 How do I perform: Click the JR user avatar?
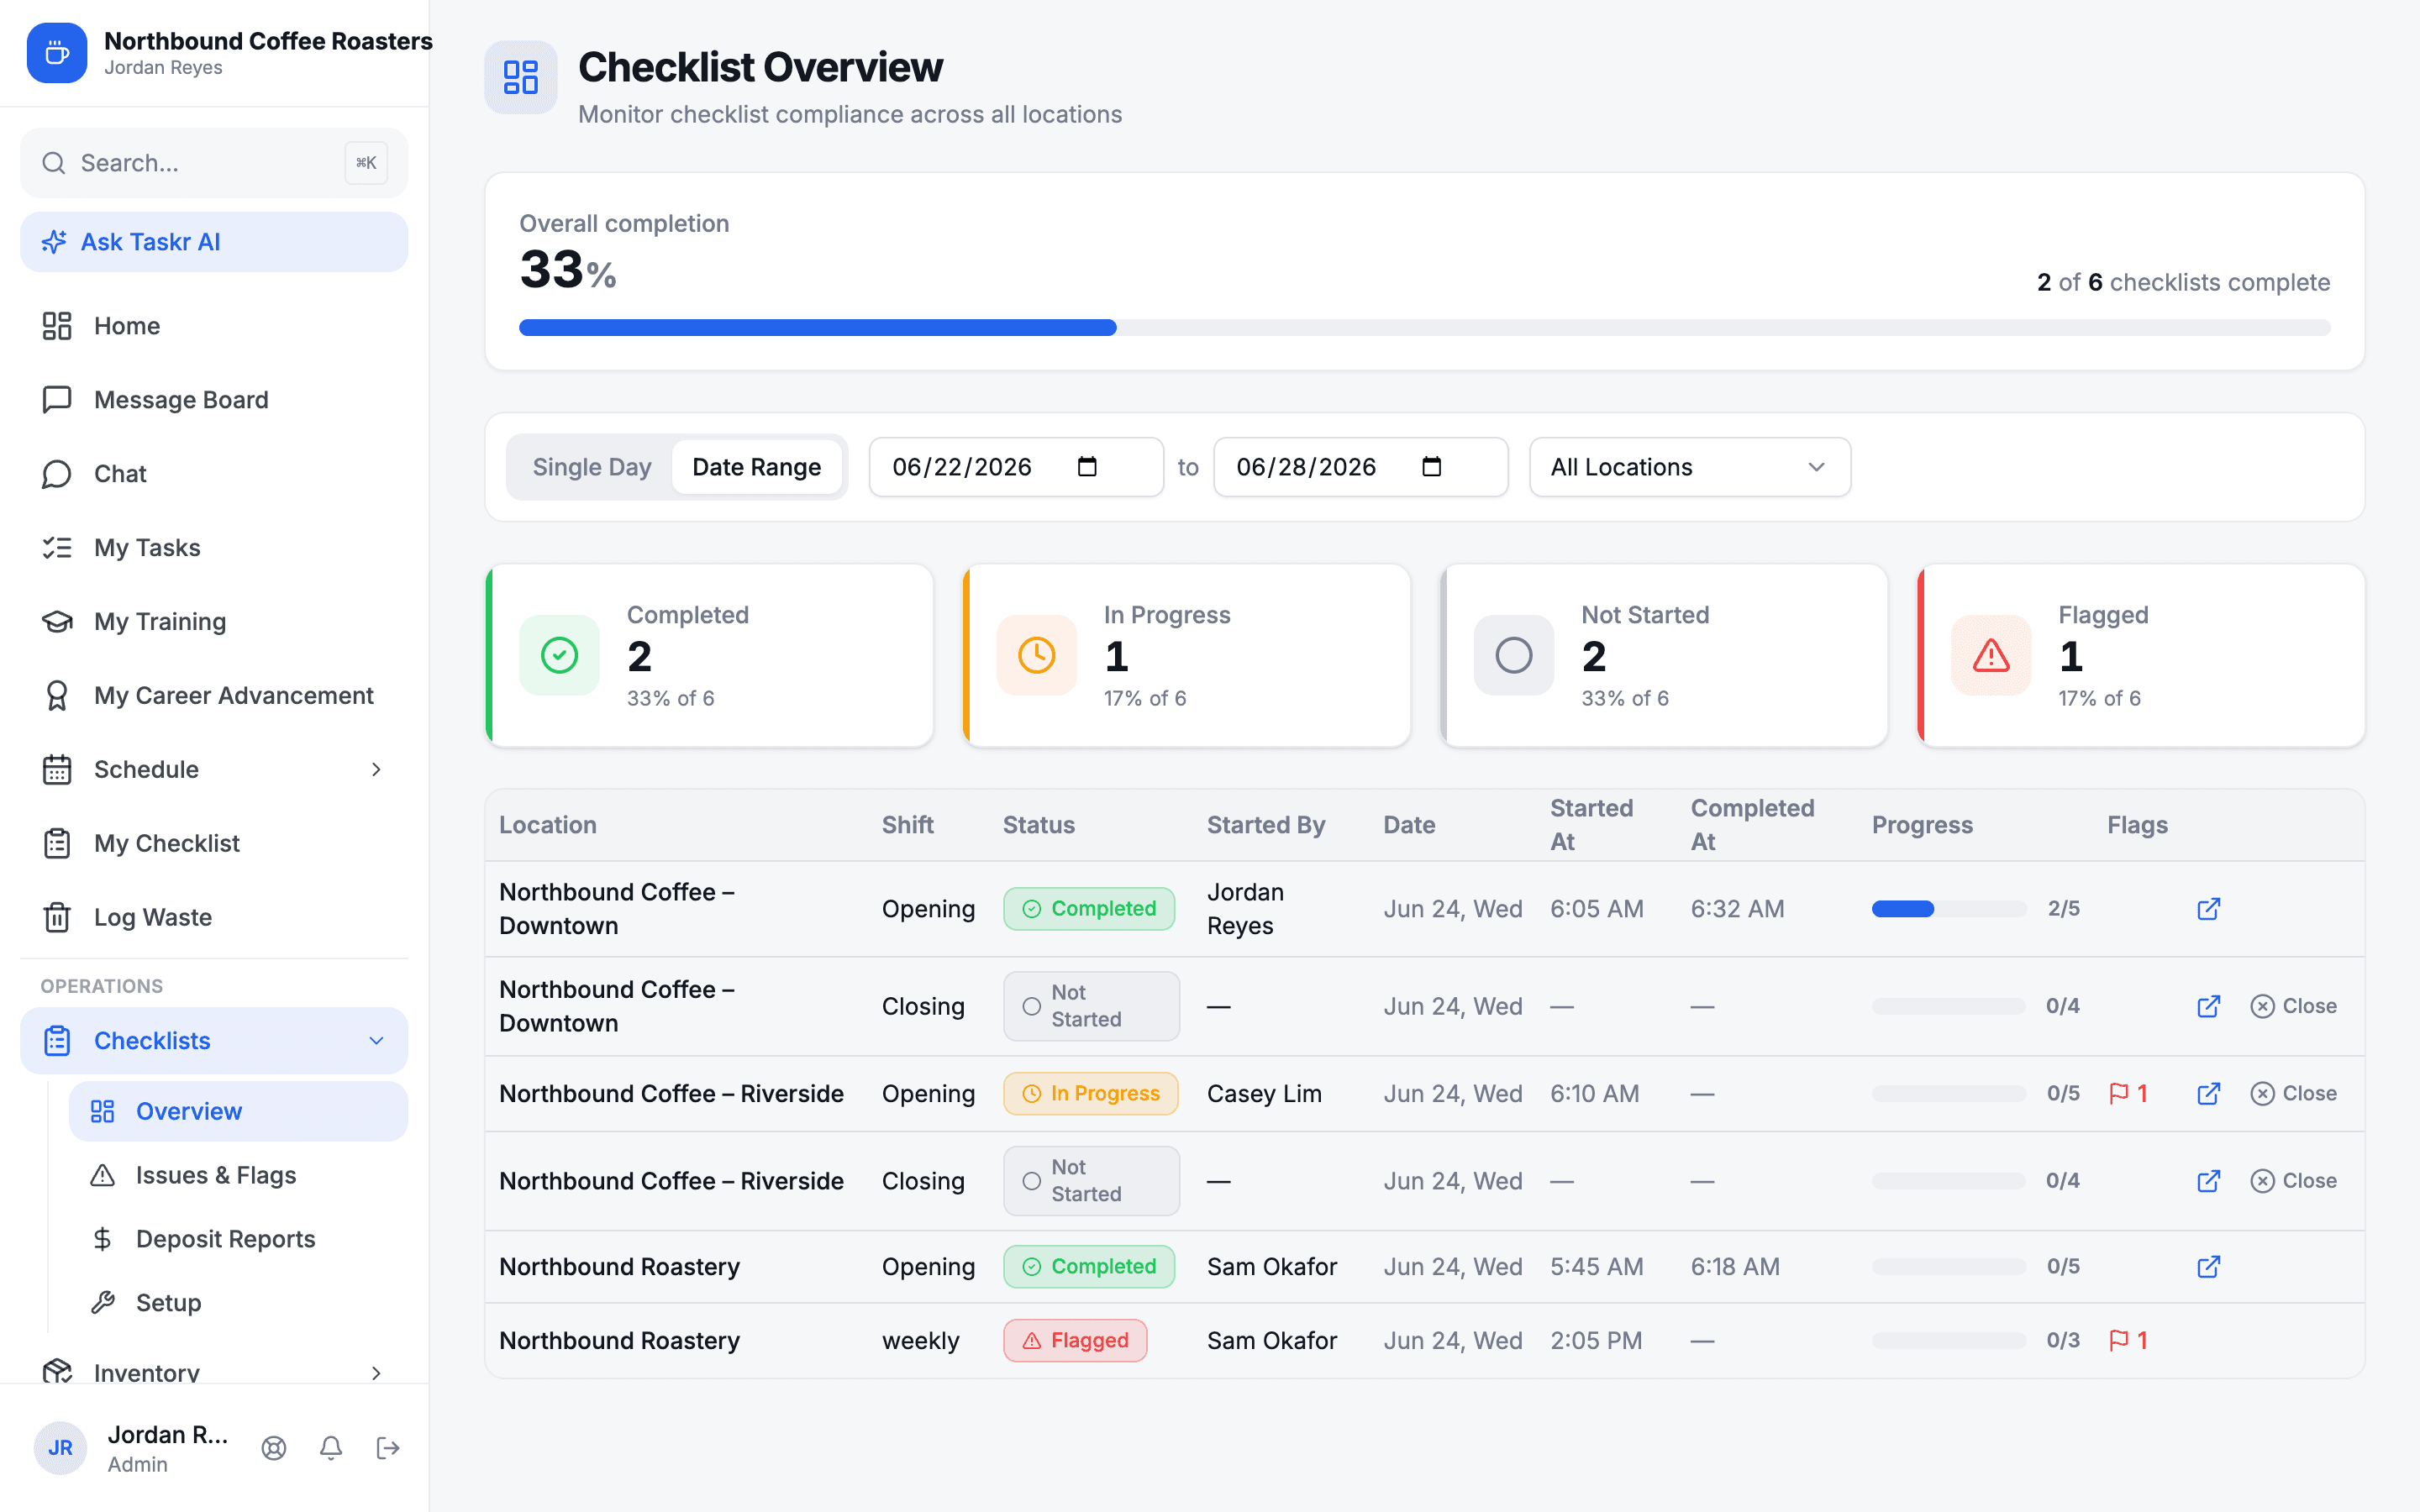(60, 1448)
